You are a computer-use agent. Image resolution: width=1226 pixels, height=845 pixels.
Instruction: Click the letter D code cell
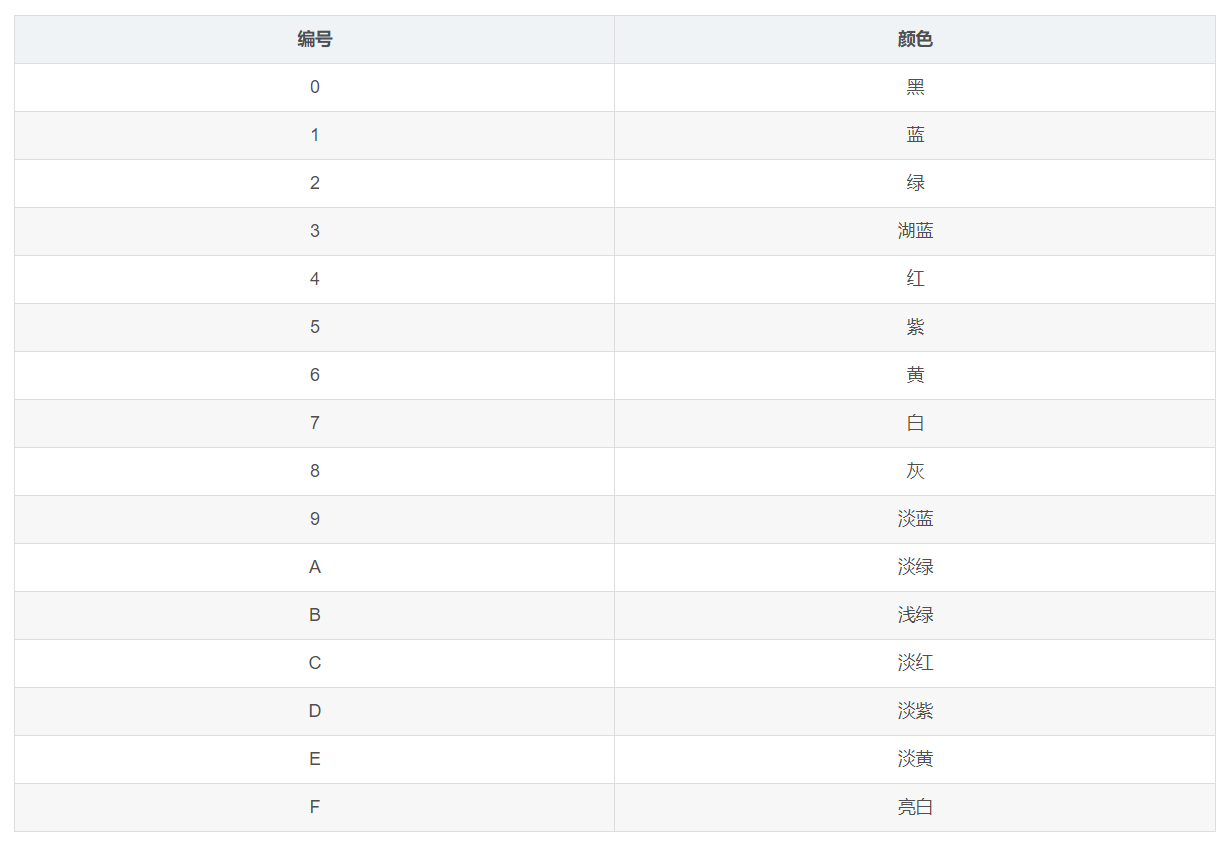314,711
